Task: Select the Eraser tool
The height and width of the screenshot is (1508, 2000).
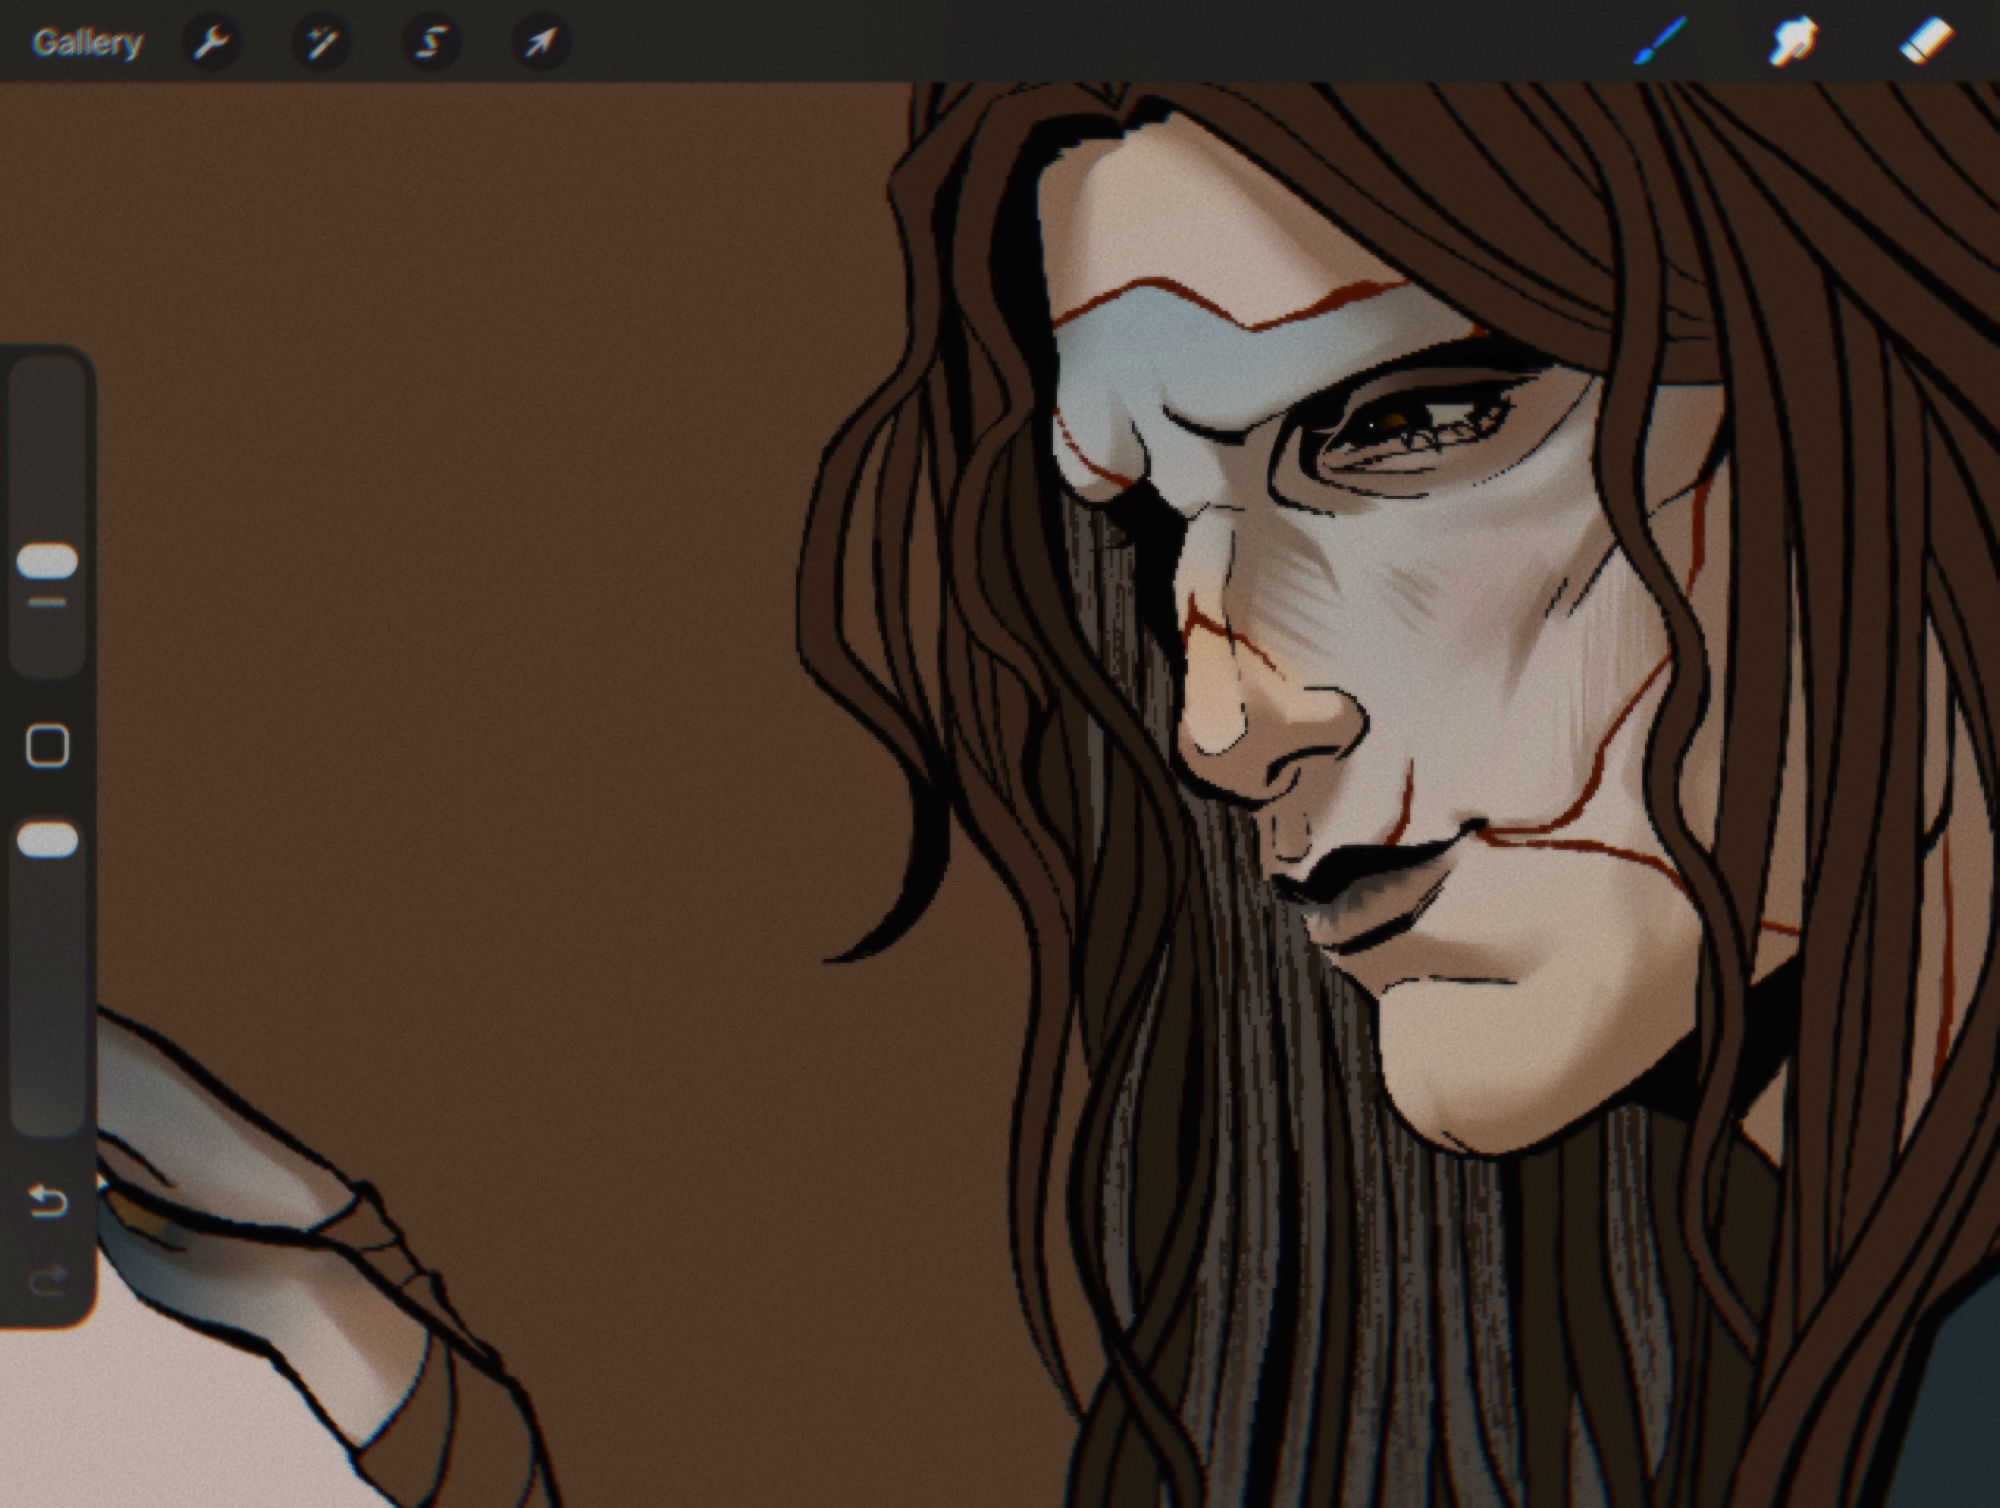Action: 1925,42
